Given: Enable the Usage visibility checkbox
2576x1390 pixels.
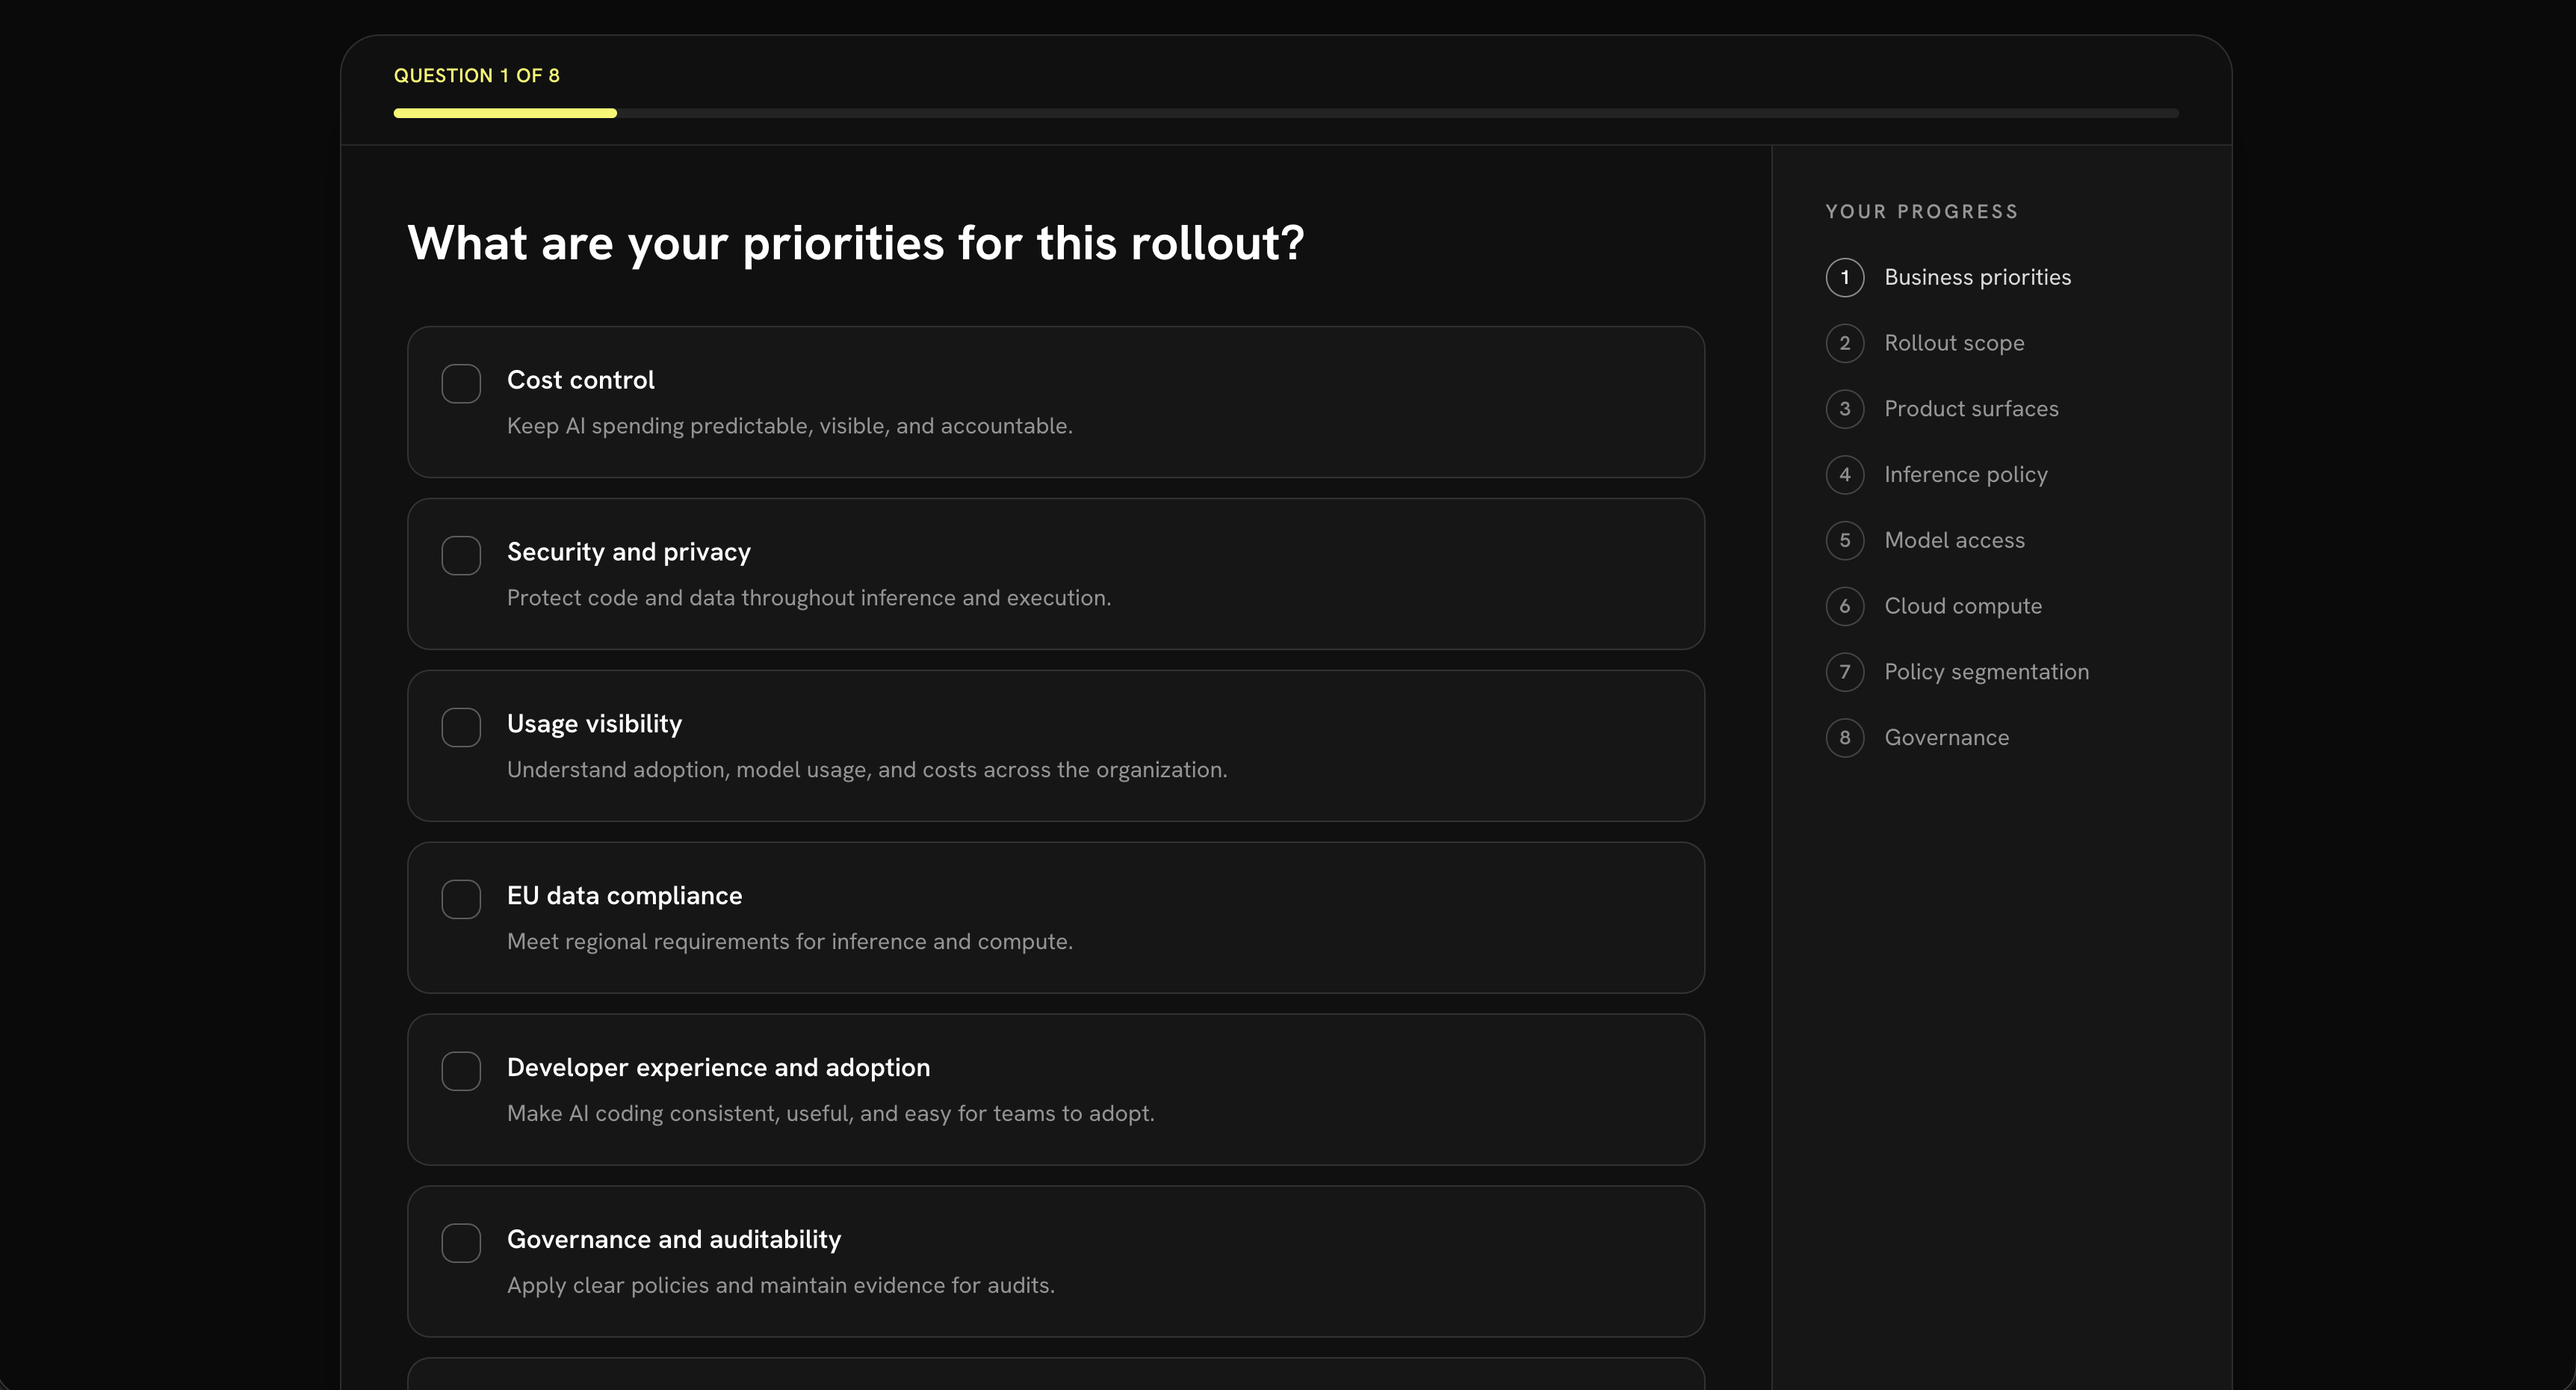Looking at the screenshot, I should tap(461, 728).
